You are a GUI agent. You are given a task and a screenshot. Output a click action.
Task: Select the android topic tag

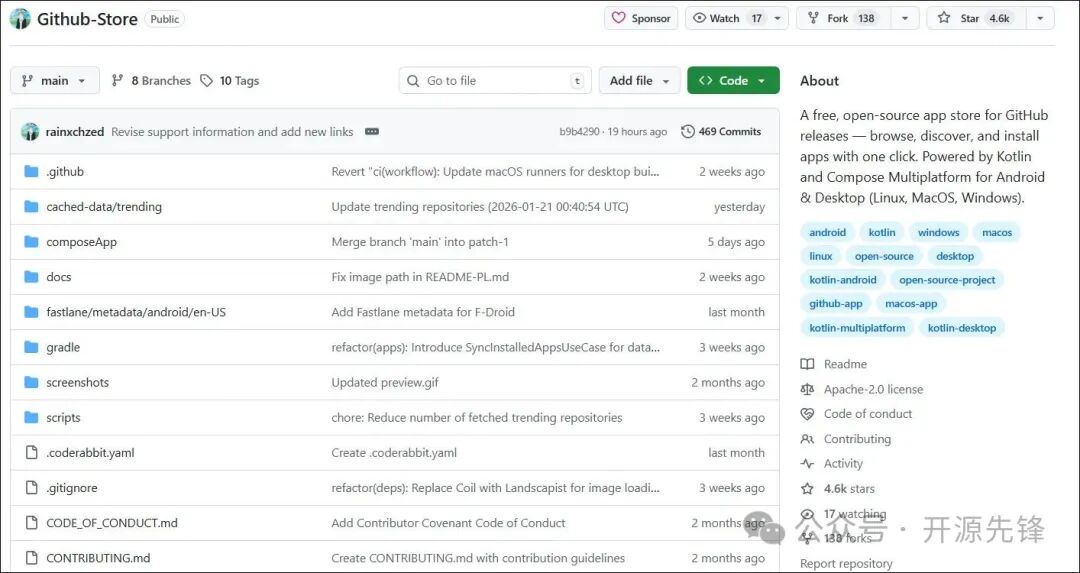[827, 232]
